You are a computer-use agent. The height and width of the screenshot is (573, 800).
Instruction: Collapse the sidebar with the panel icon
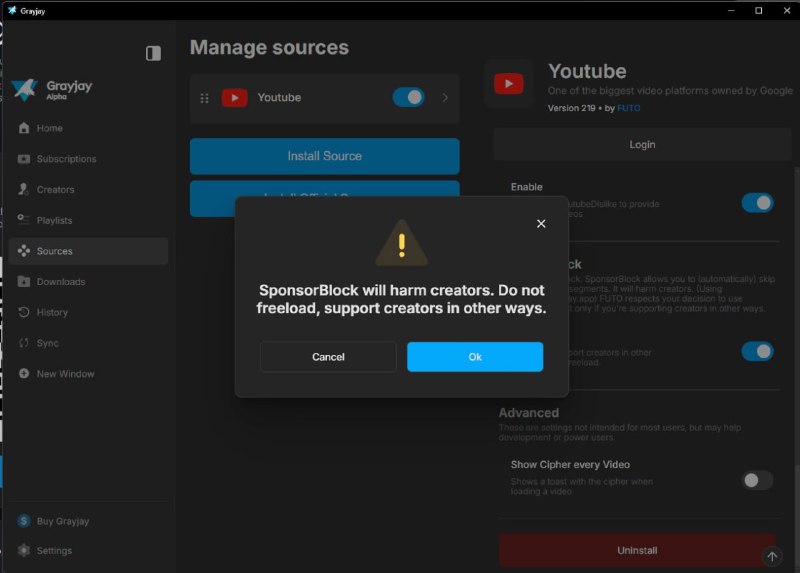point(153,53)
